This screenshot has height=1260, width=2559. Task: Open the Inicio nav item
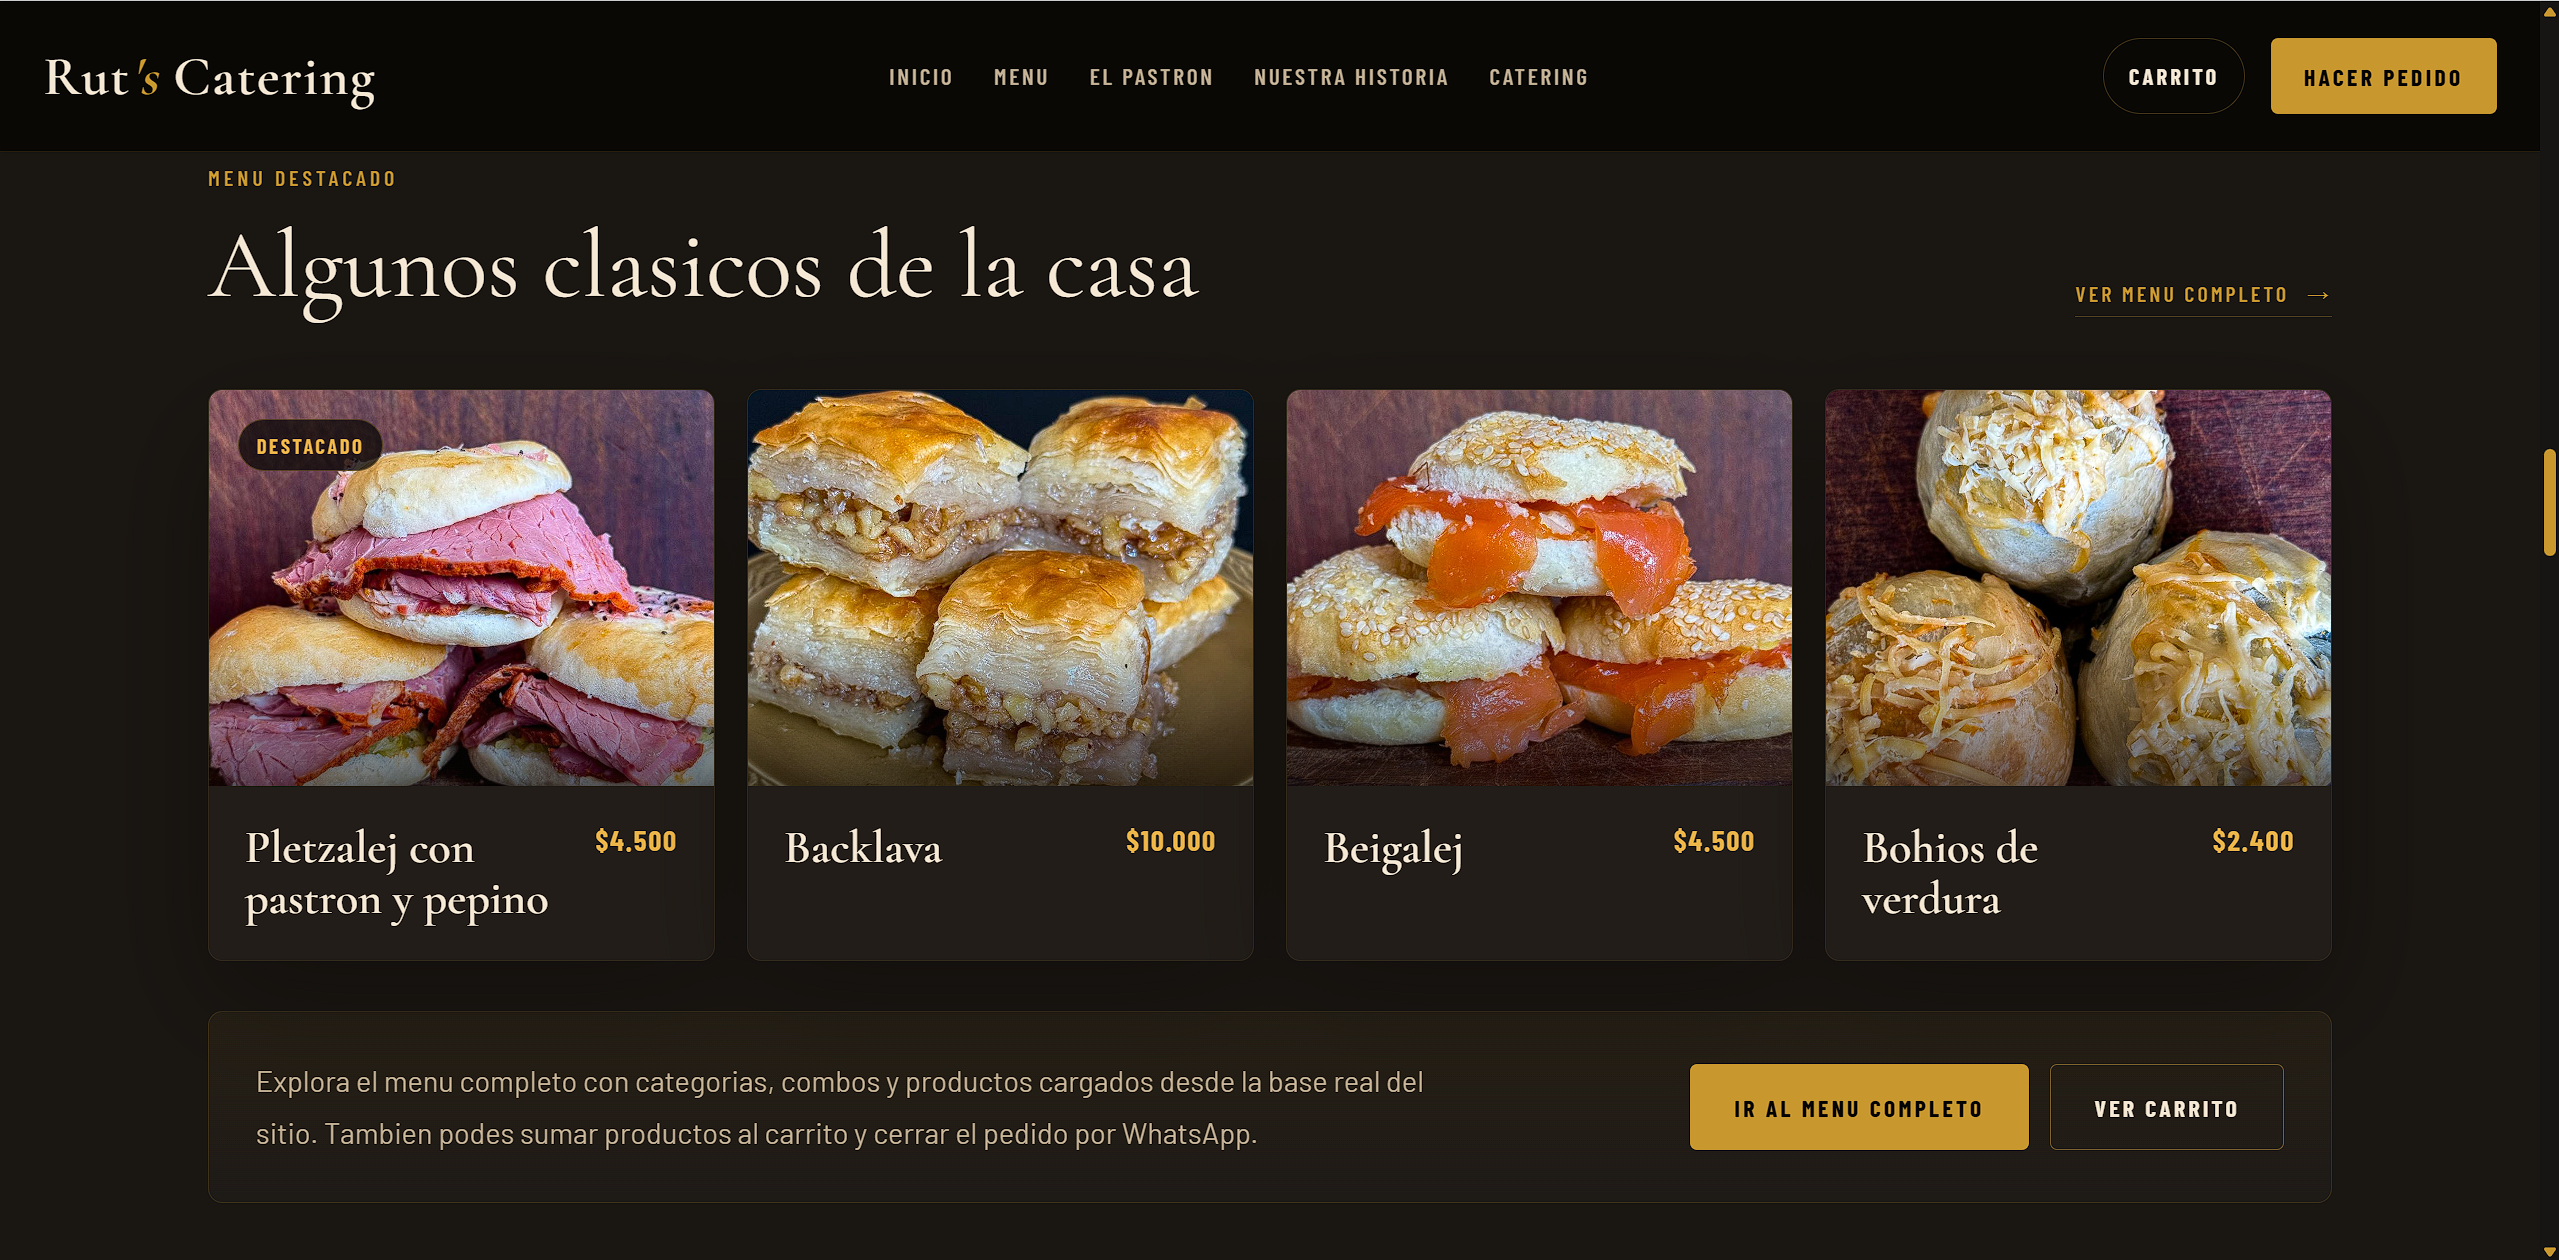tap(920, 77)
